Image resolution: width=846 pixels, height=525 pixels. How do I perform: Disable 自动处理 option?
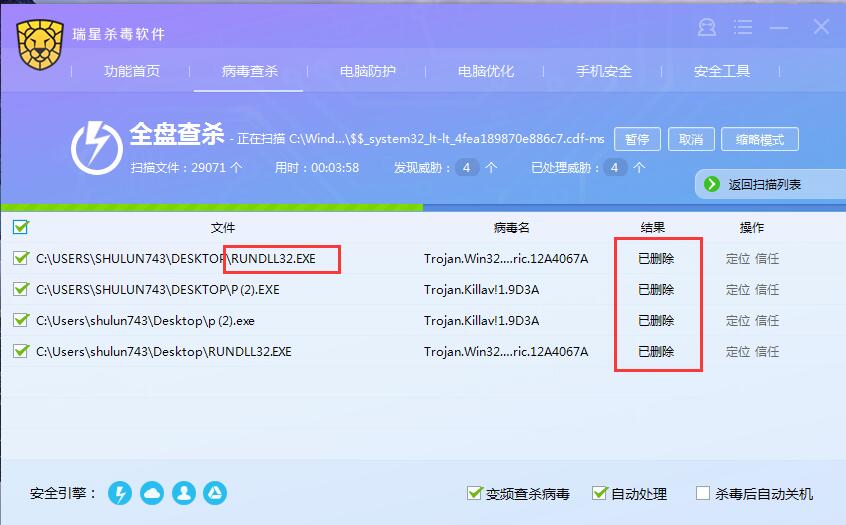(x=600, y=493)
